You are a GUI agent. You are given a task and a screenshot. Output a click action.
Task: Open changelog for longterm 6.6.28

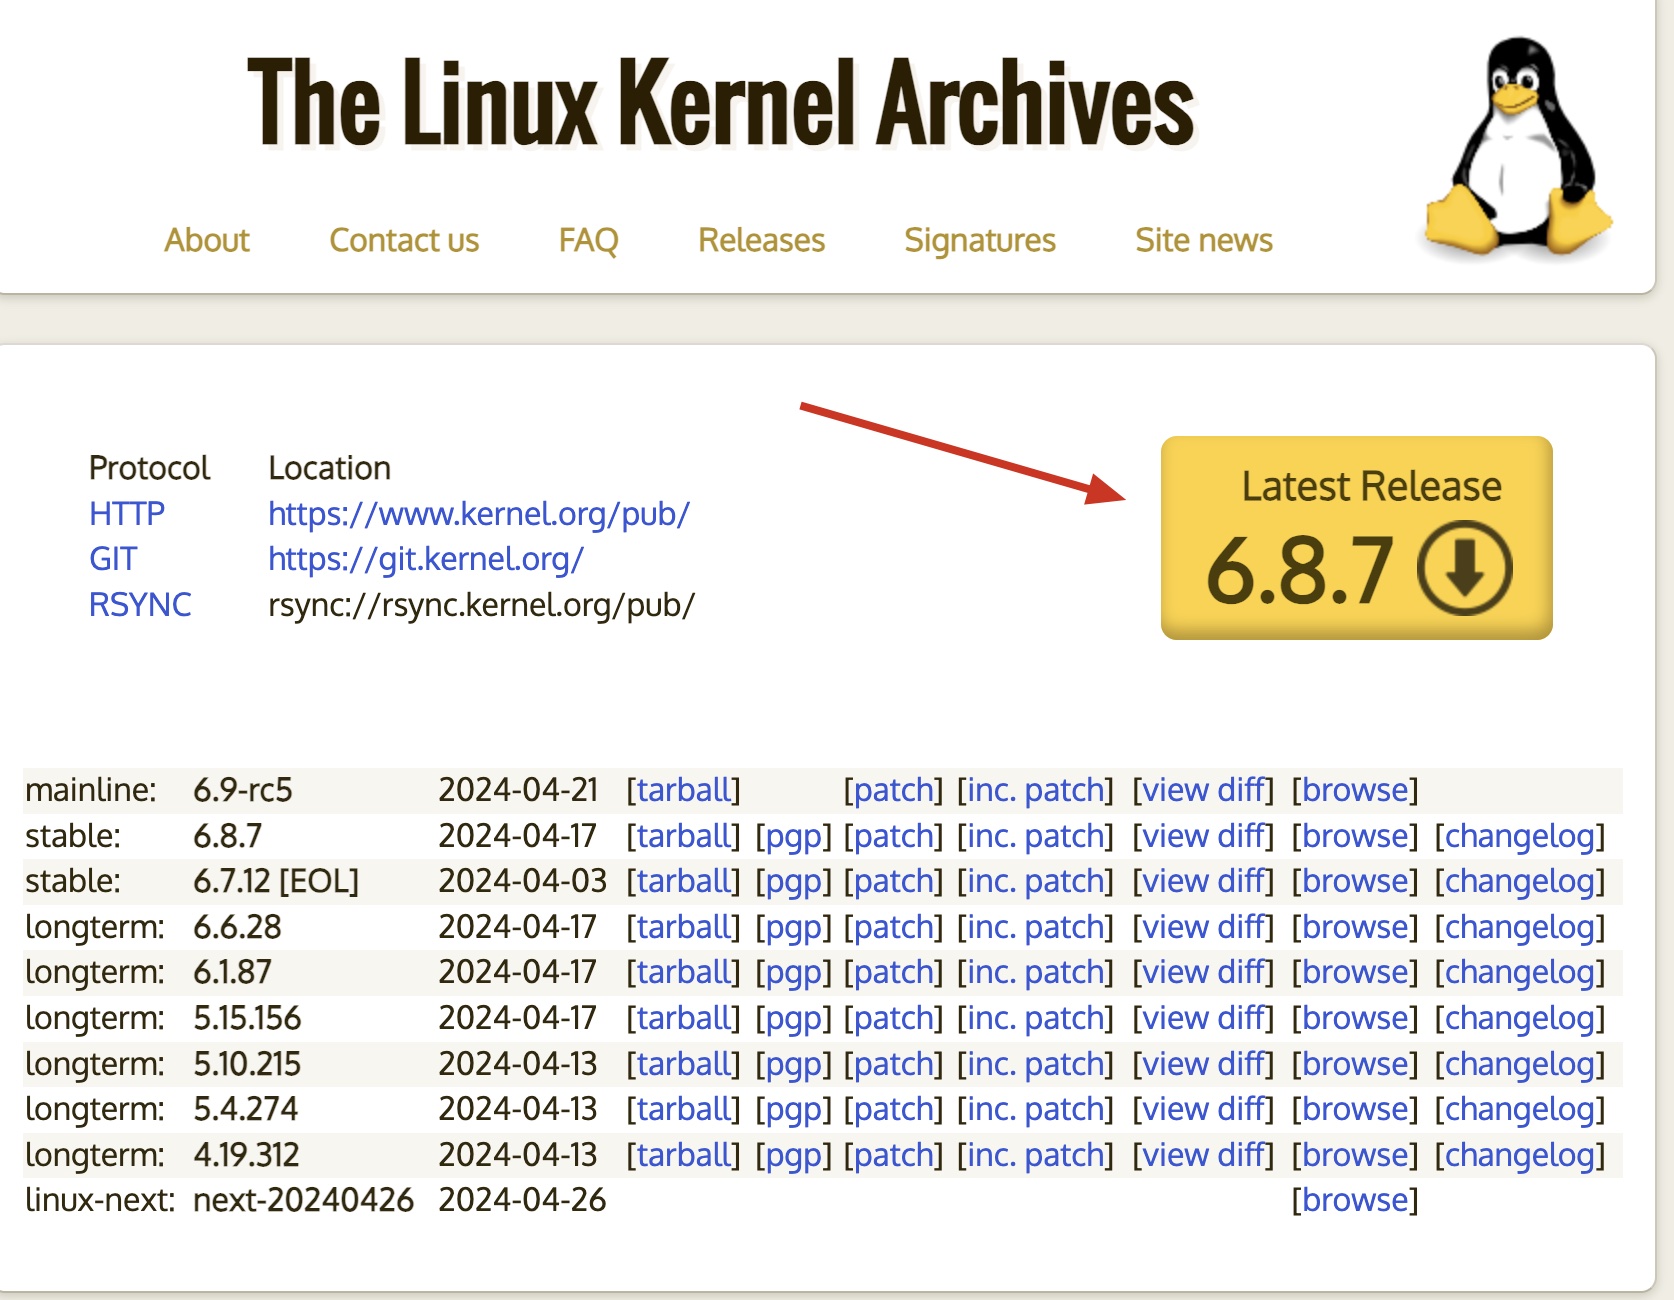pos(1520,927)
